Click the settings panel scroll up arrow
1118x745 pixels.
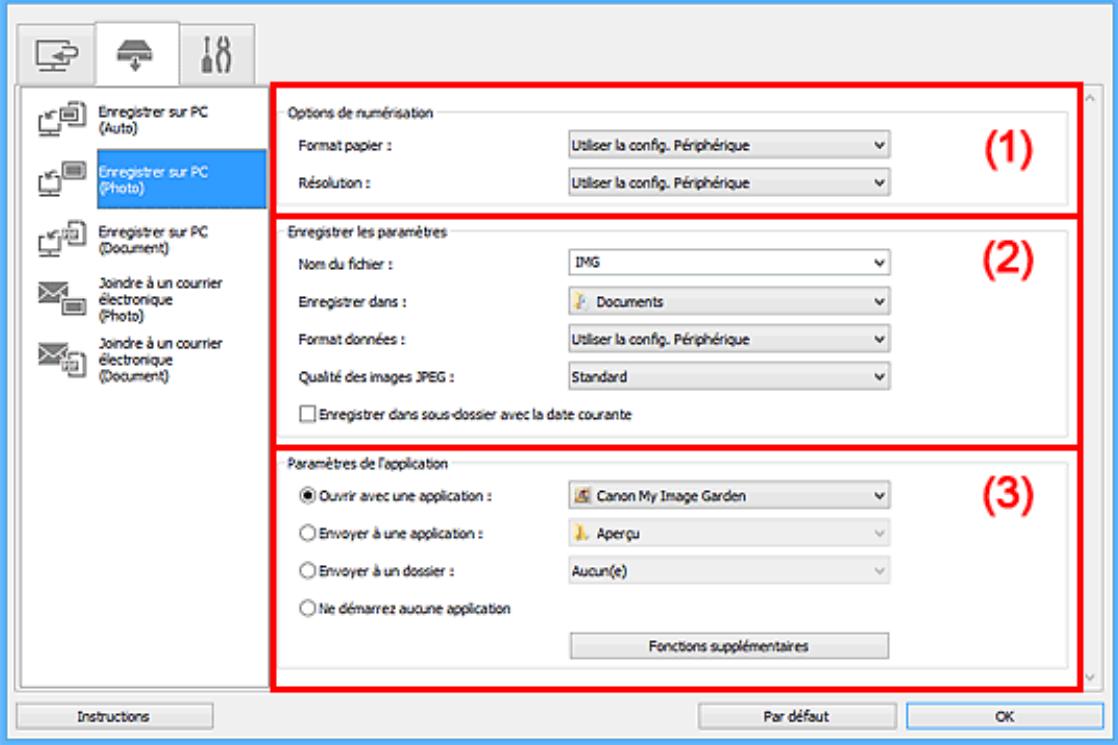1090,98
